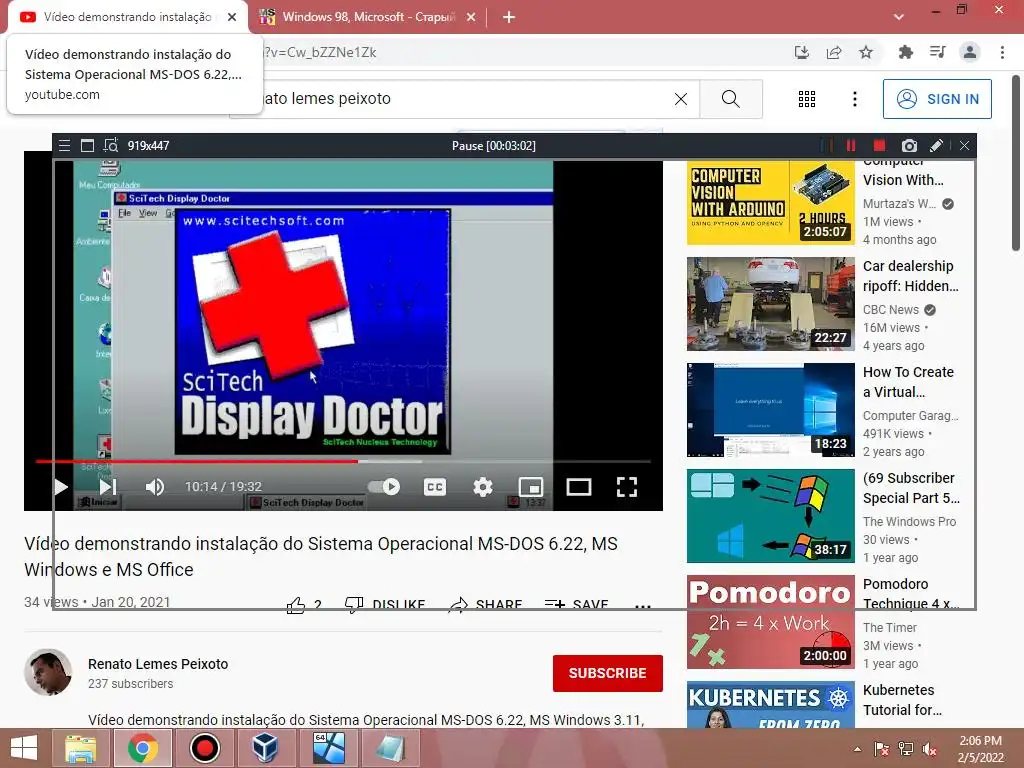Viewport: 1024px width, 768px height.
Task: Select the Vídeo demonstrando instalação tab
Action: pyautogui.click(x=127, y=17)
